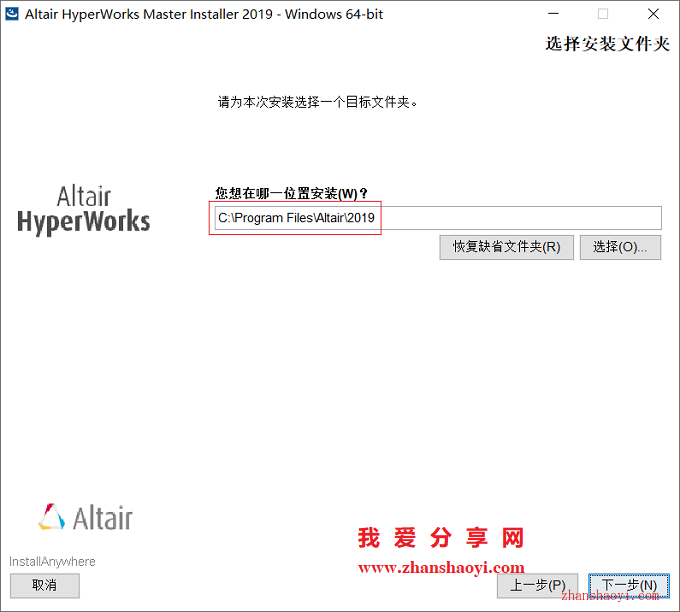Screen dimensions: 680x612
Task: Click the install location path field
Action: click(438, 218)
